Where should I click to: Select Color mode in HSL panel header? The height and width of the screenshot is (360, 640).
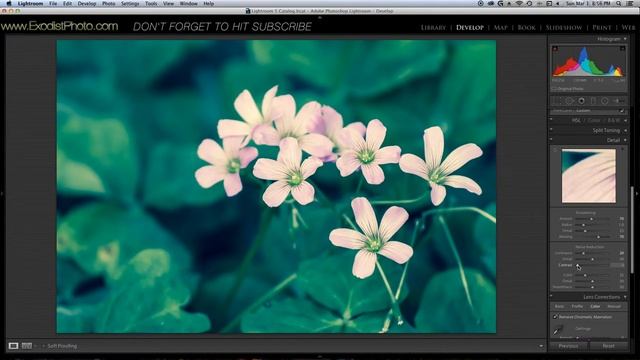594,120
